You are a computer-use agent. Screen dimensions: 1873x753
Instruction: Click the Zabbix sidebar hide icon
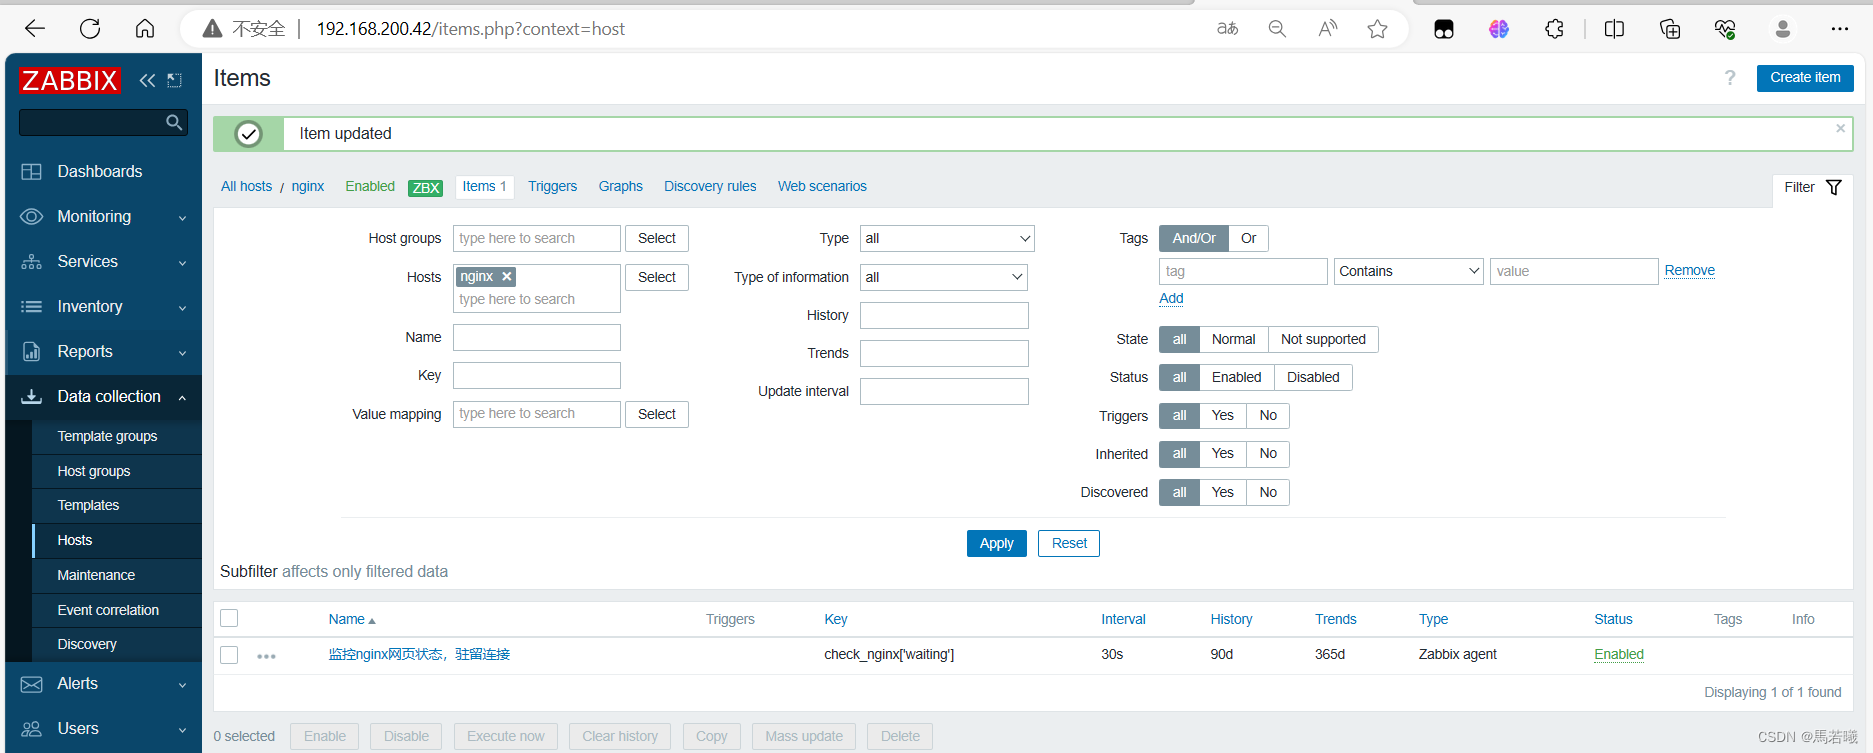tap(174, 80)
